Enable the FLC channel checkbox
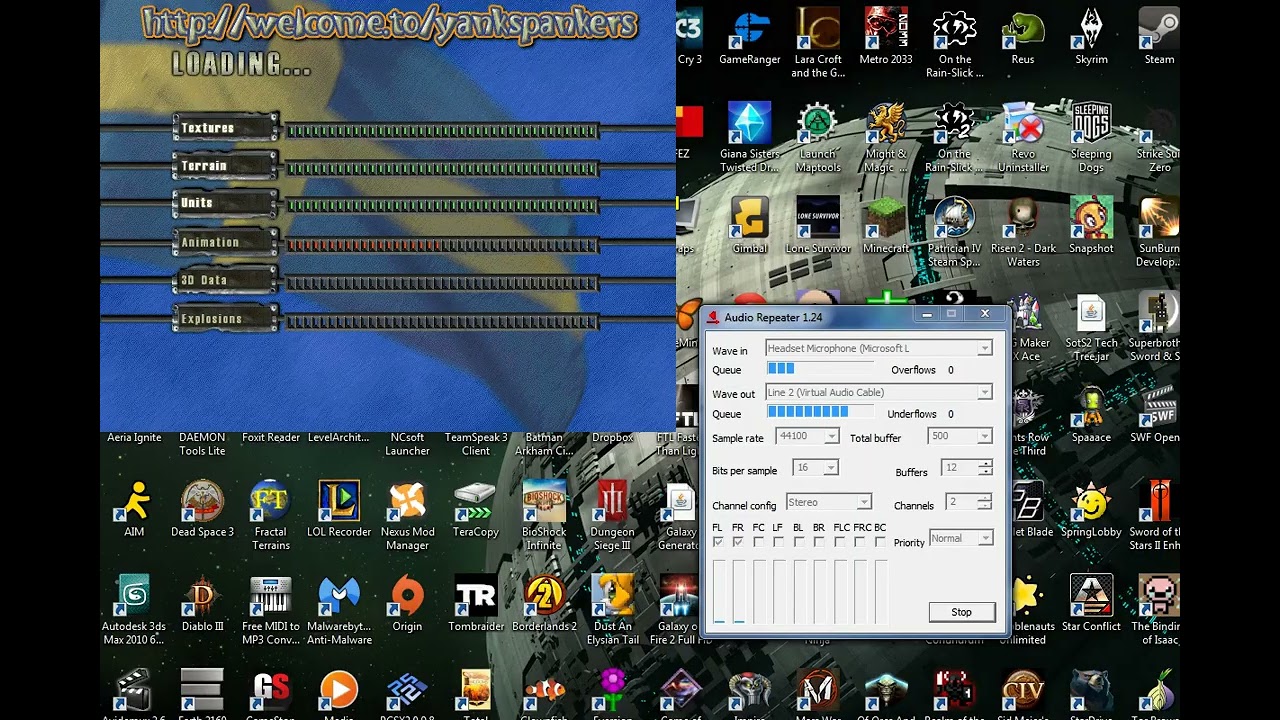Viewport: 1280px width, 720px height. 839,541
